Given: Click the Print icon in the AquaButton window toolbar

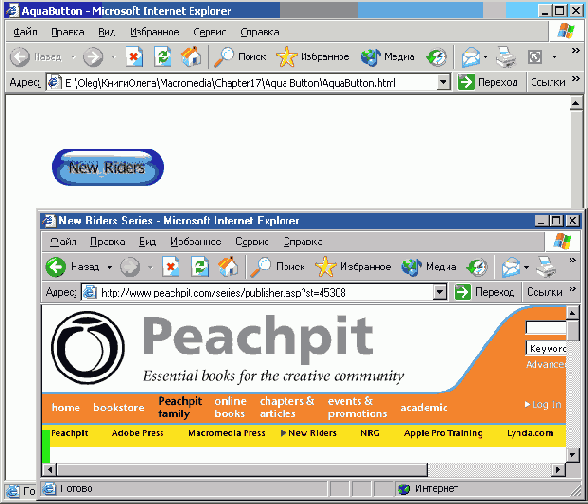Looking at the screenshot, I should click(x=506, y=57).
